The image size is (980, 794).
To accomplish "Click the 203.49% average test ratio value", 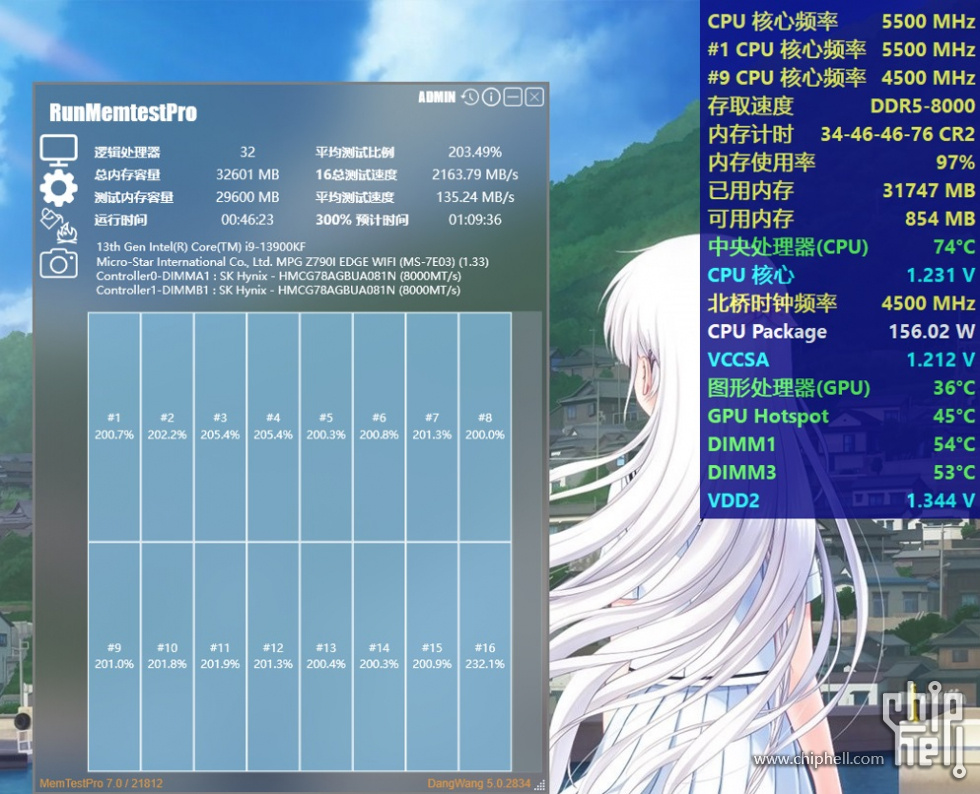I will click(x=475, y=152).
